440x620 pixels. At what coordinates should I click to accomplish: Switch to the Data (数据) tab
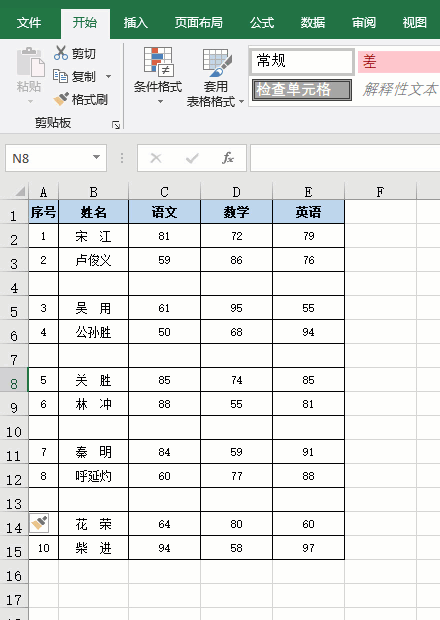[313, 23]
